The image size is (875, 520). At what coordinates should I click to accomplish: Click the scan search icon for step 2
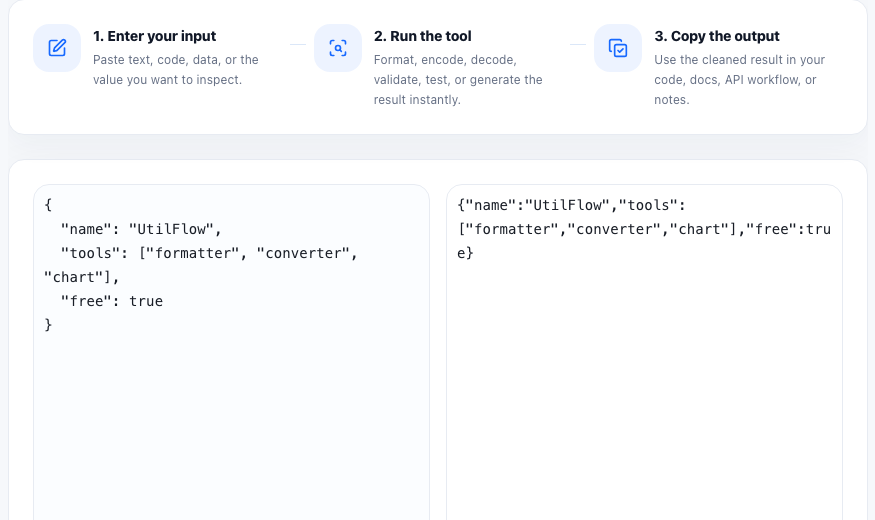tap(338, 48)
